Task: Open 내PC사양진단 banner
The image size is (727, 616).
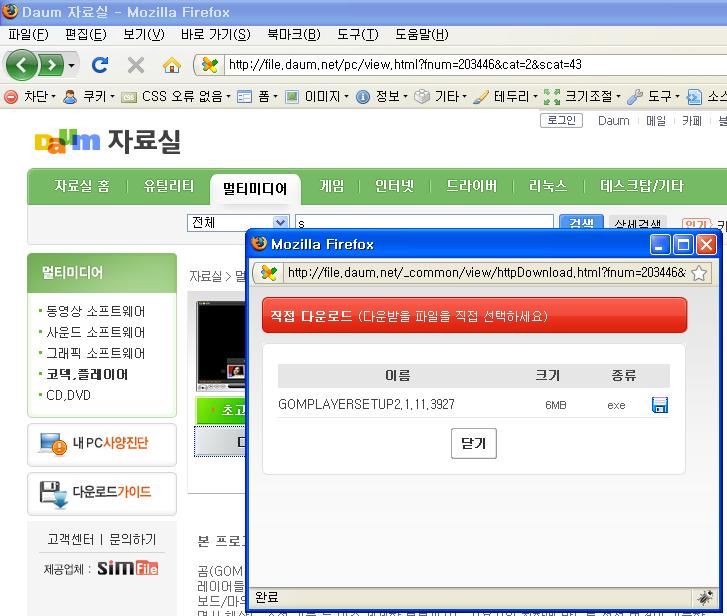Action: 102,445
